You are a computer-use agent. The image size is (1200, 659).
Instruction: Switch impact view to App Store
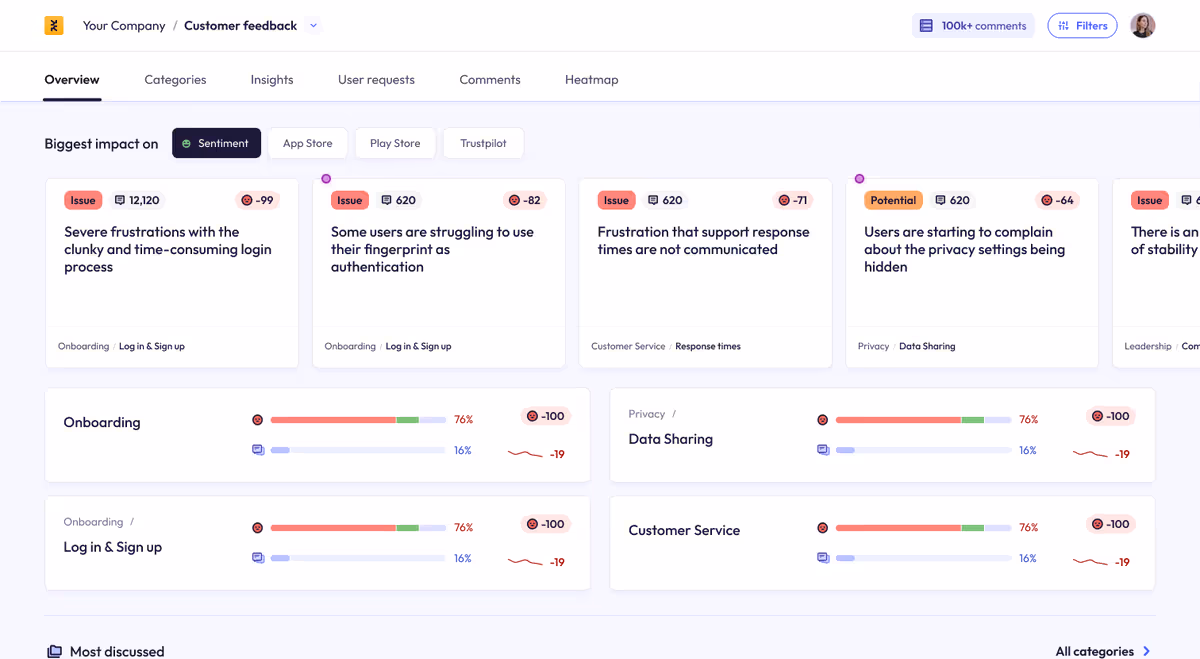[307, 143]
